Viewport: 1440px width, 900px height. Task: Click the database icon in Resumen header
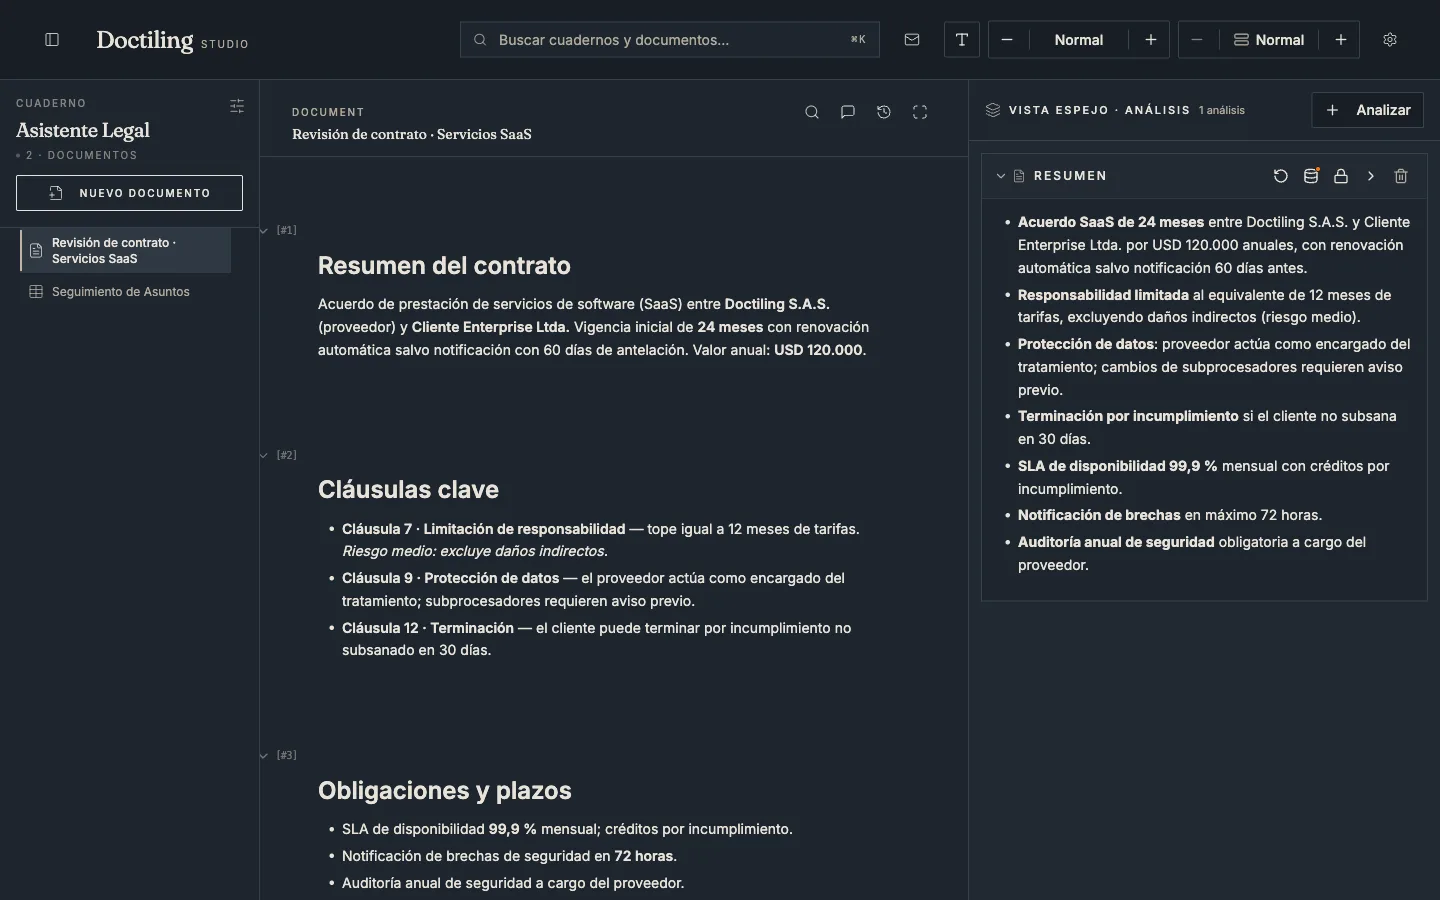pyautogui.click(x=1311, y=176)
